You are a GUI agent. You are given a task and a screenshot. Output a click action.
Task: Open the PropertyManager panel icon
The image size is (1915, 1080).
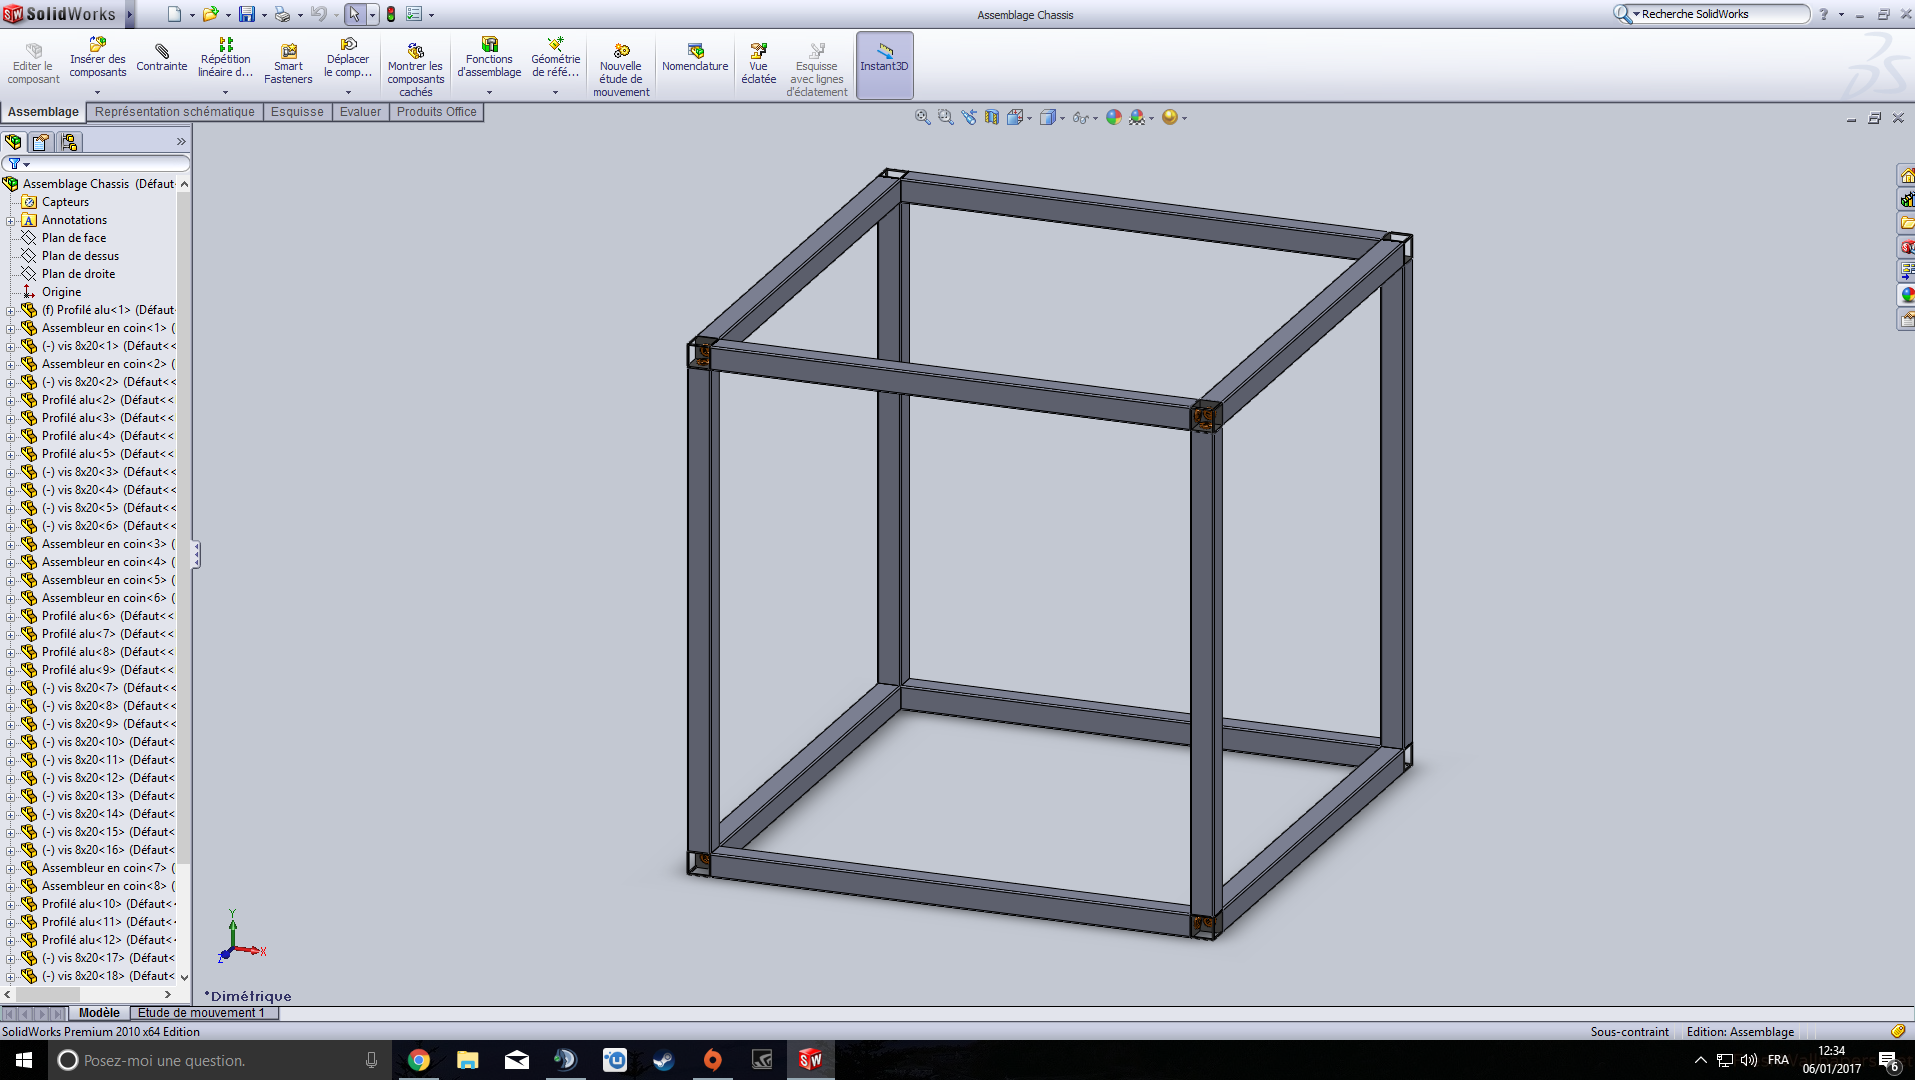tap(40, 141)
